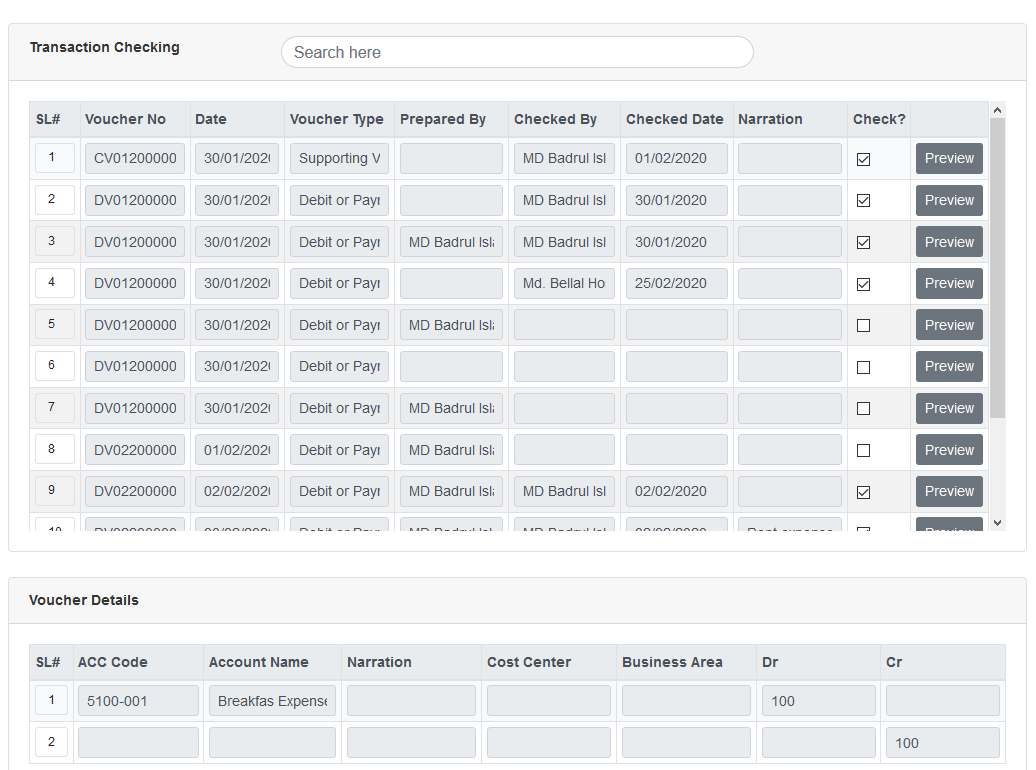Click the Narration field in Voucher Details row 1

(x=409, y=700)
